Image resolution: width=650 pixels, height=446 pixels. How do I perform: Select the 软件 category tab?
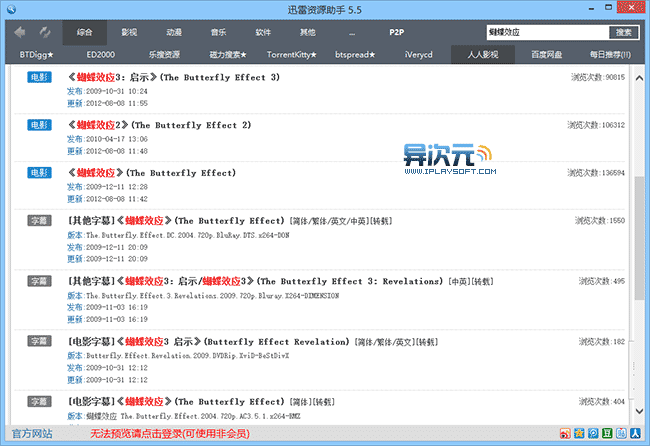click(x=263, y=32)
